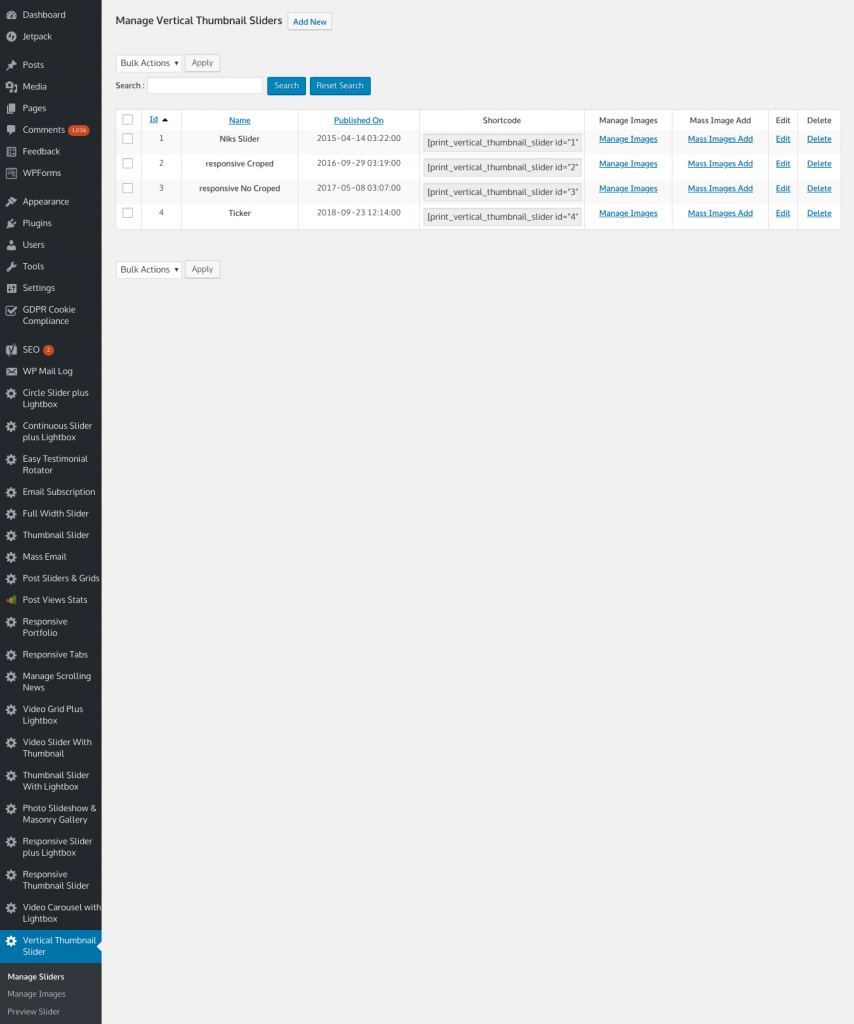
Task: Open the top Bulk Actions dropdown
Action: coord(148,62)
